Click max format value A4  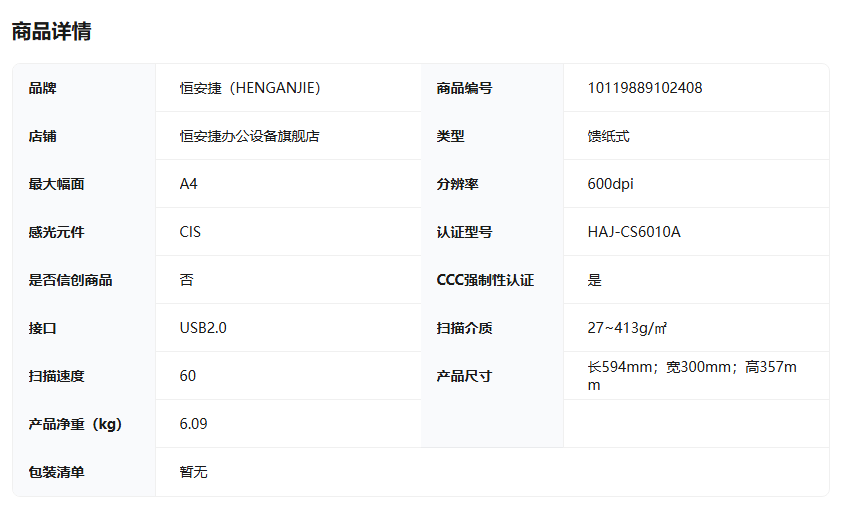(188, 184)
